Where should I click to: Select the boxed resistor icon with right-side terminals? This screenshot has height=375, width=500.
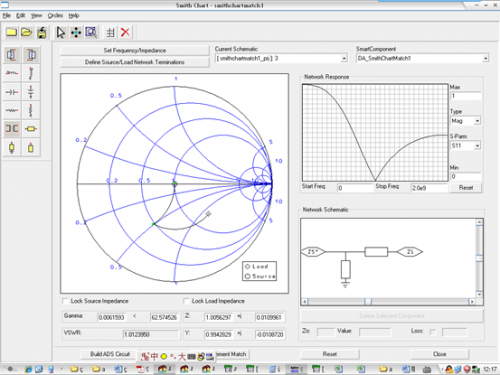[12, 55]
